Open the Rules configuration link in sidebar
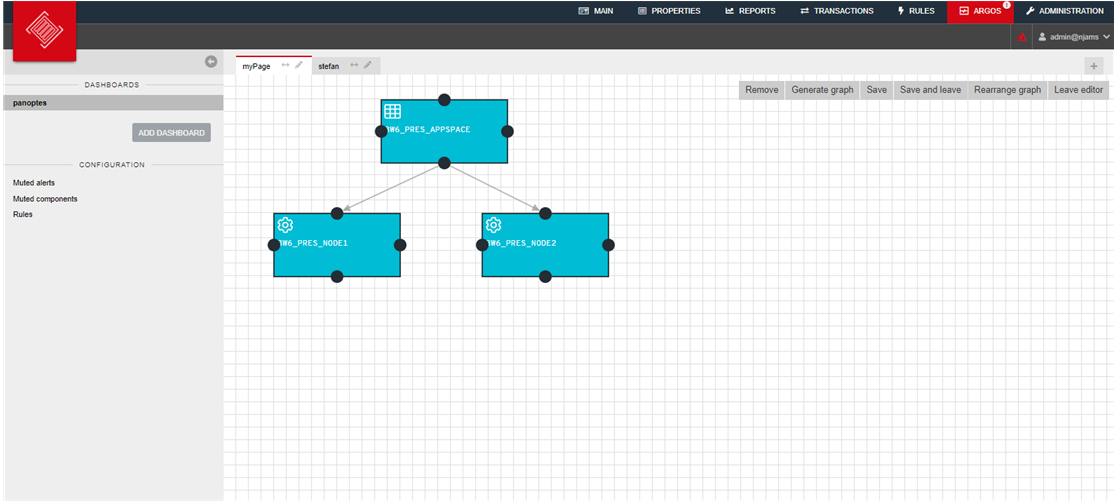1117x502 pixels. [x=23, y=214]
